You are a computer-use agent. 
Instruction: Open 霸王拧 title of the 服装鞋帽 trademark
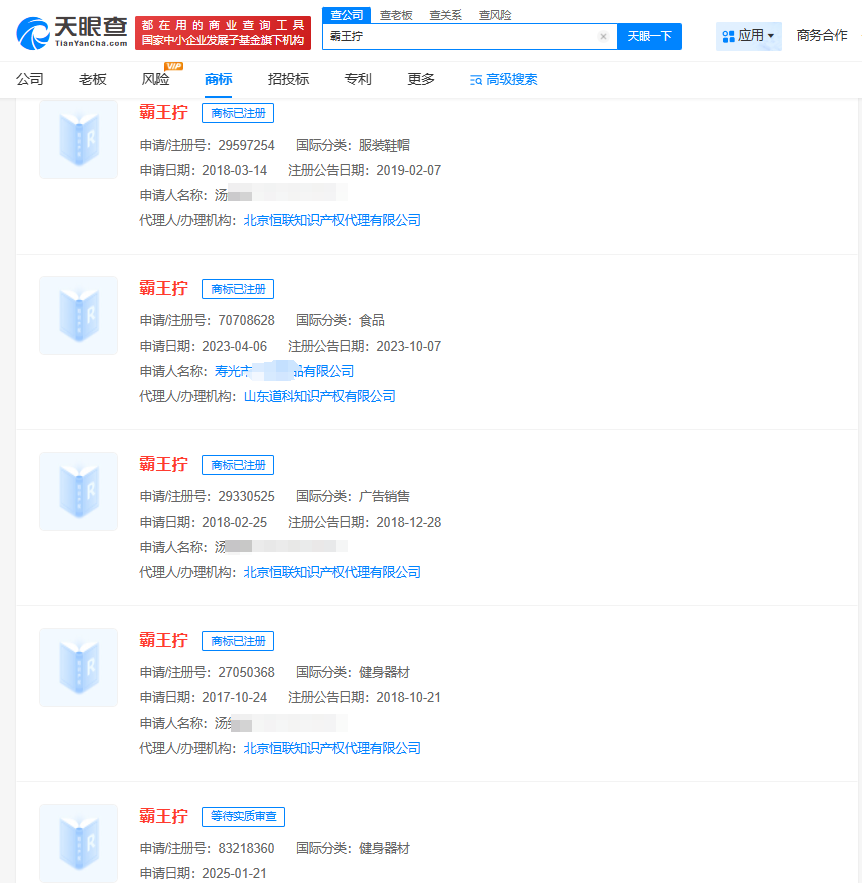(x=163, y=113)
